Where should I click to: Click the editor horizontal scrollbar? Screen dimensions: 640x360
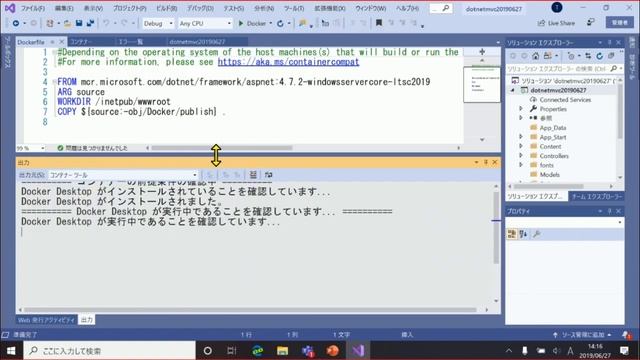coord(221,148)
